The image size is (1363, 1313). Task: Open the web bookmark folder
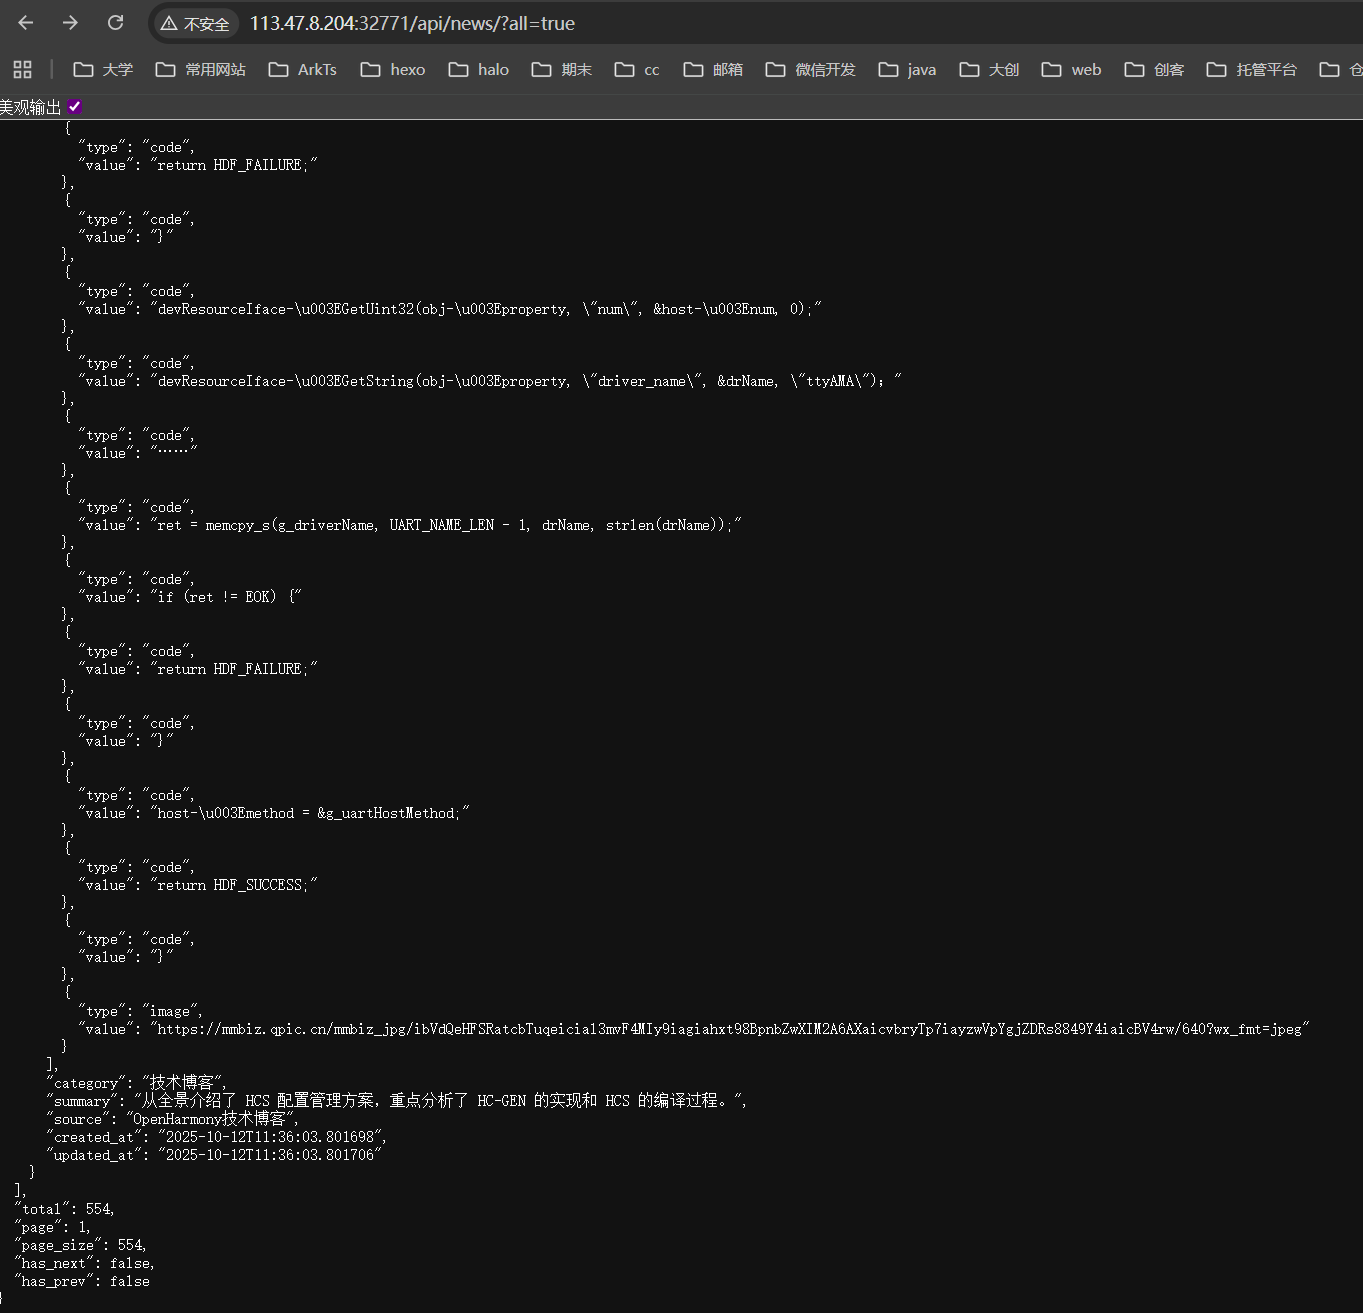[1071, 69]
